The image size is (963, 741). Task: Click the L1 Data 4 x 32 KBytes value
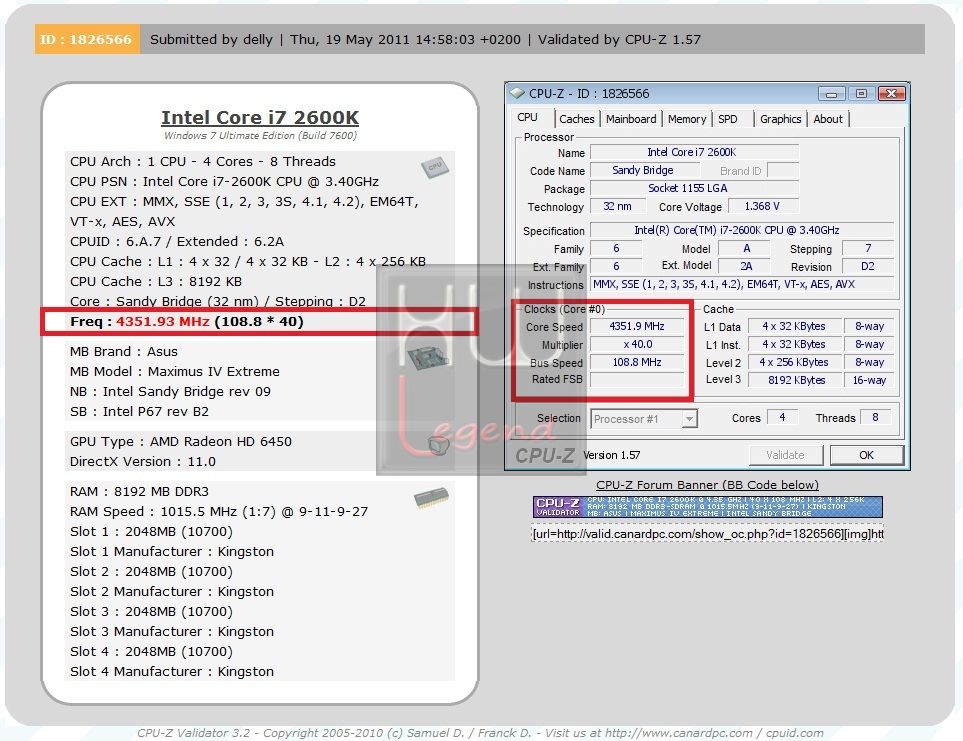793,327
